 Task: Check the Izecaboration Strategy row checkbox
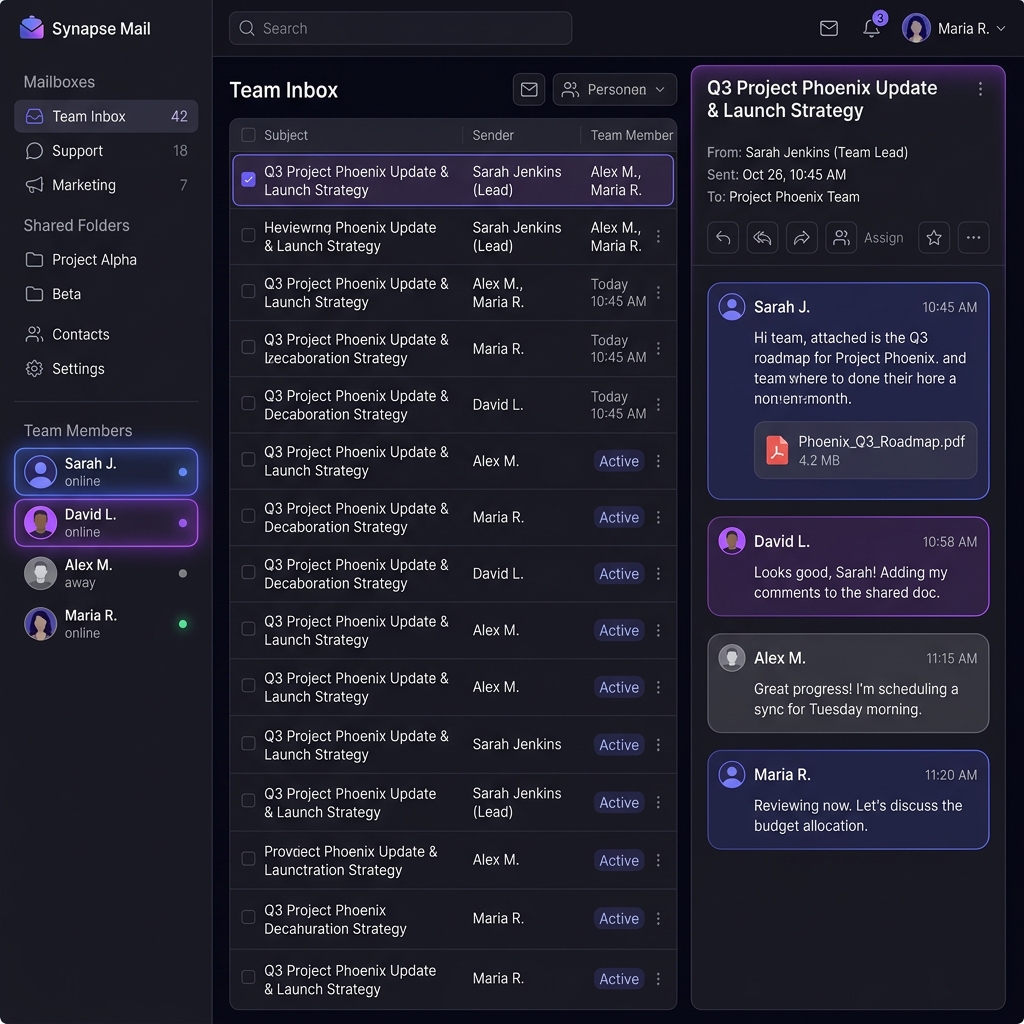[x=248, y=347]
